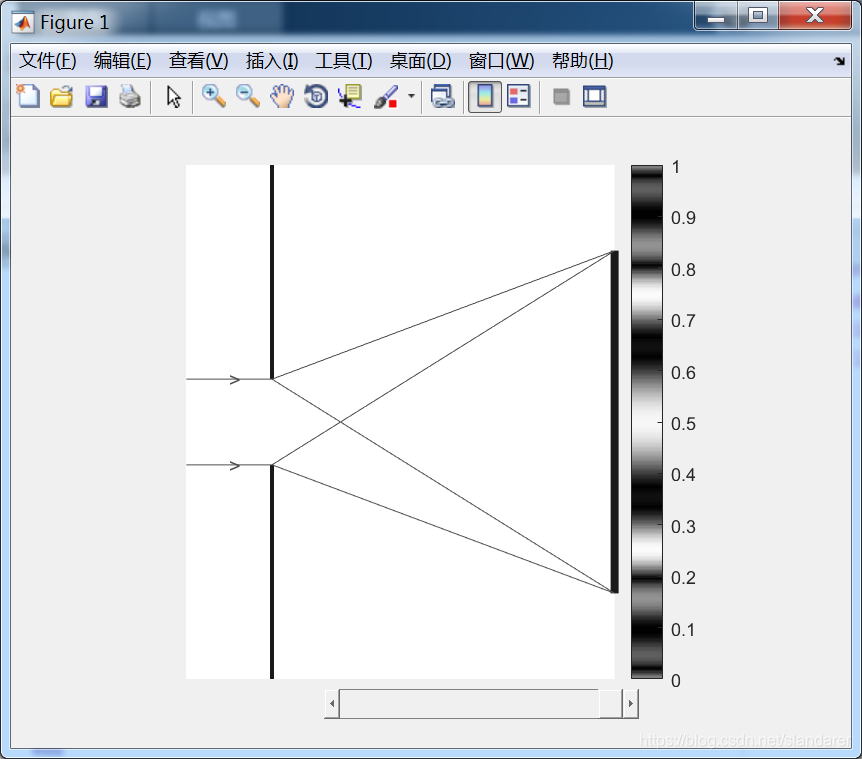Click the dock figure arrow at menu bar right
This screenshot has height=759, width=862.
tap(839, 61)
